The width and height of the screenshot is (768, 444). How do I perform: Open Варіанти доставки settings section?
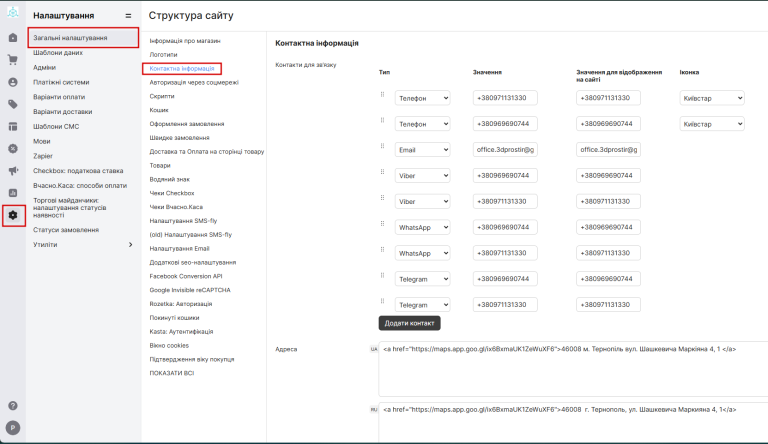[63, 112]
